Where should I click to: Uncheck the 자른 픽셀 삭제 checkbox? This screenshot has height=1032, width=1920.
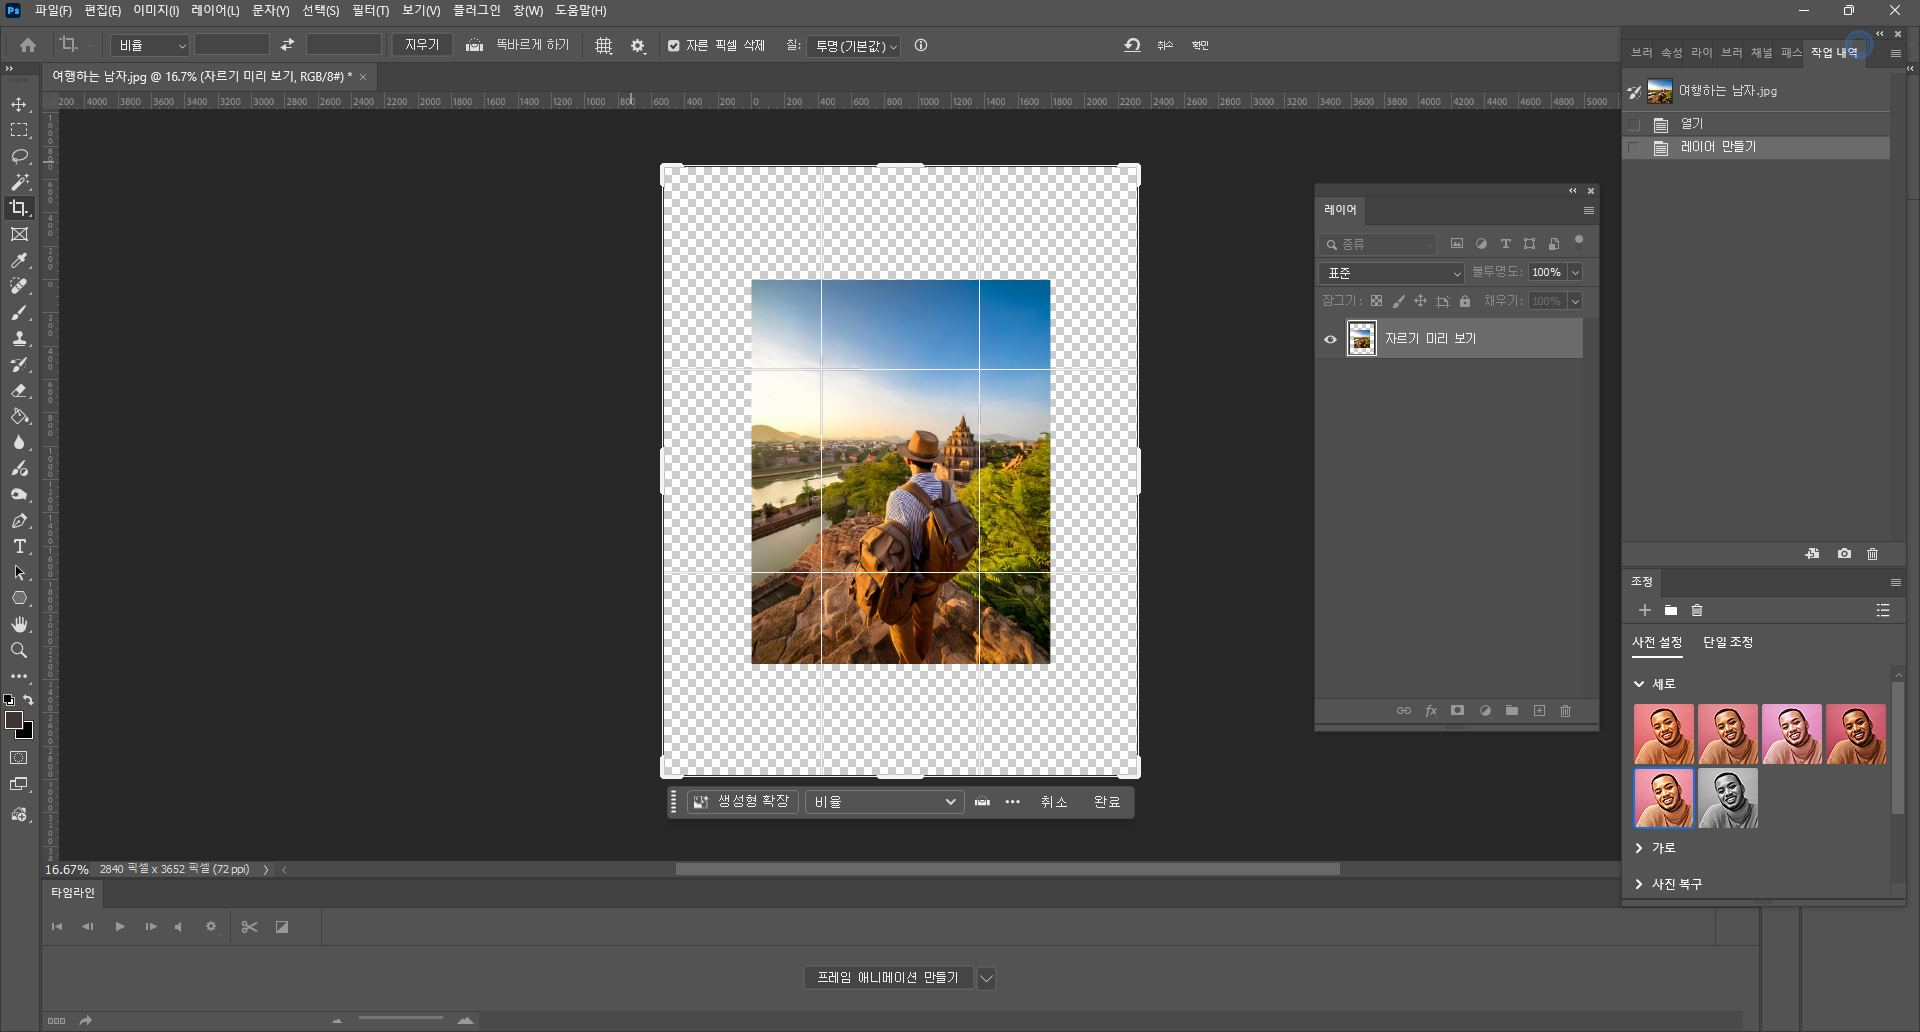coord(674,46)
